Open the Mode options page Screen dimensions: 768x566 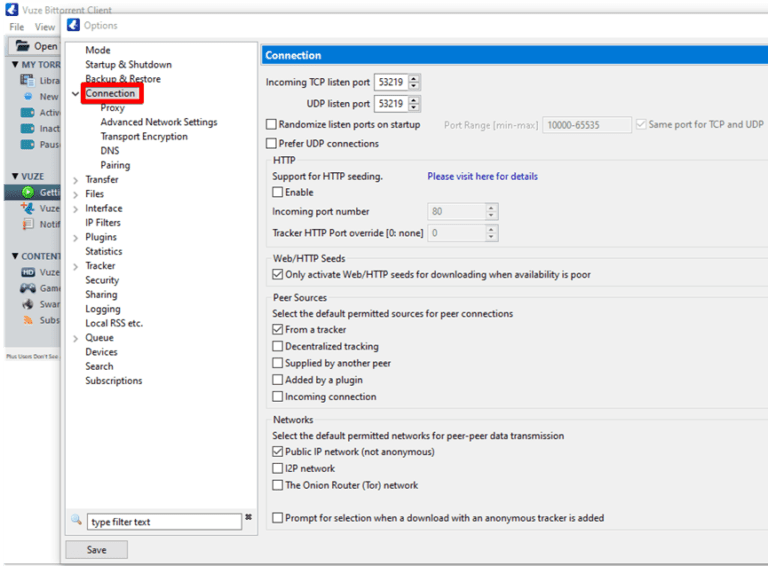98,50
